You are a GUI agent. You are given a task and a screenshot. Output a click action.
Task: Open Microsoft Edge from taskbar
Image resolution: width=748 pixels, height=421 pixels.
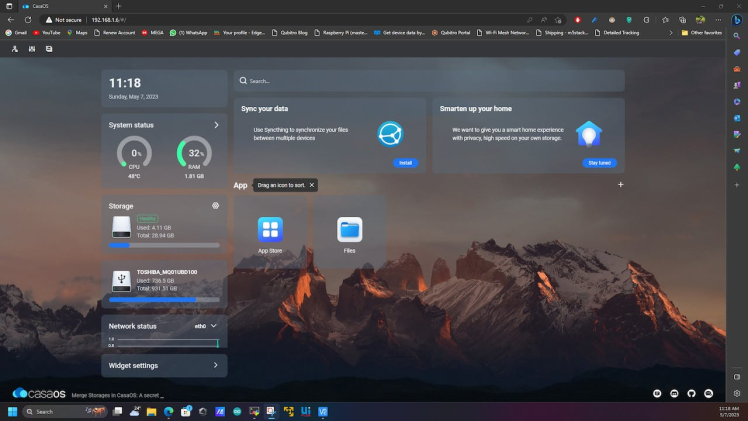[x=168, y=411]
